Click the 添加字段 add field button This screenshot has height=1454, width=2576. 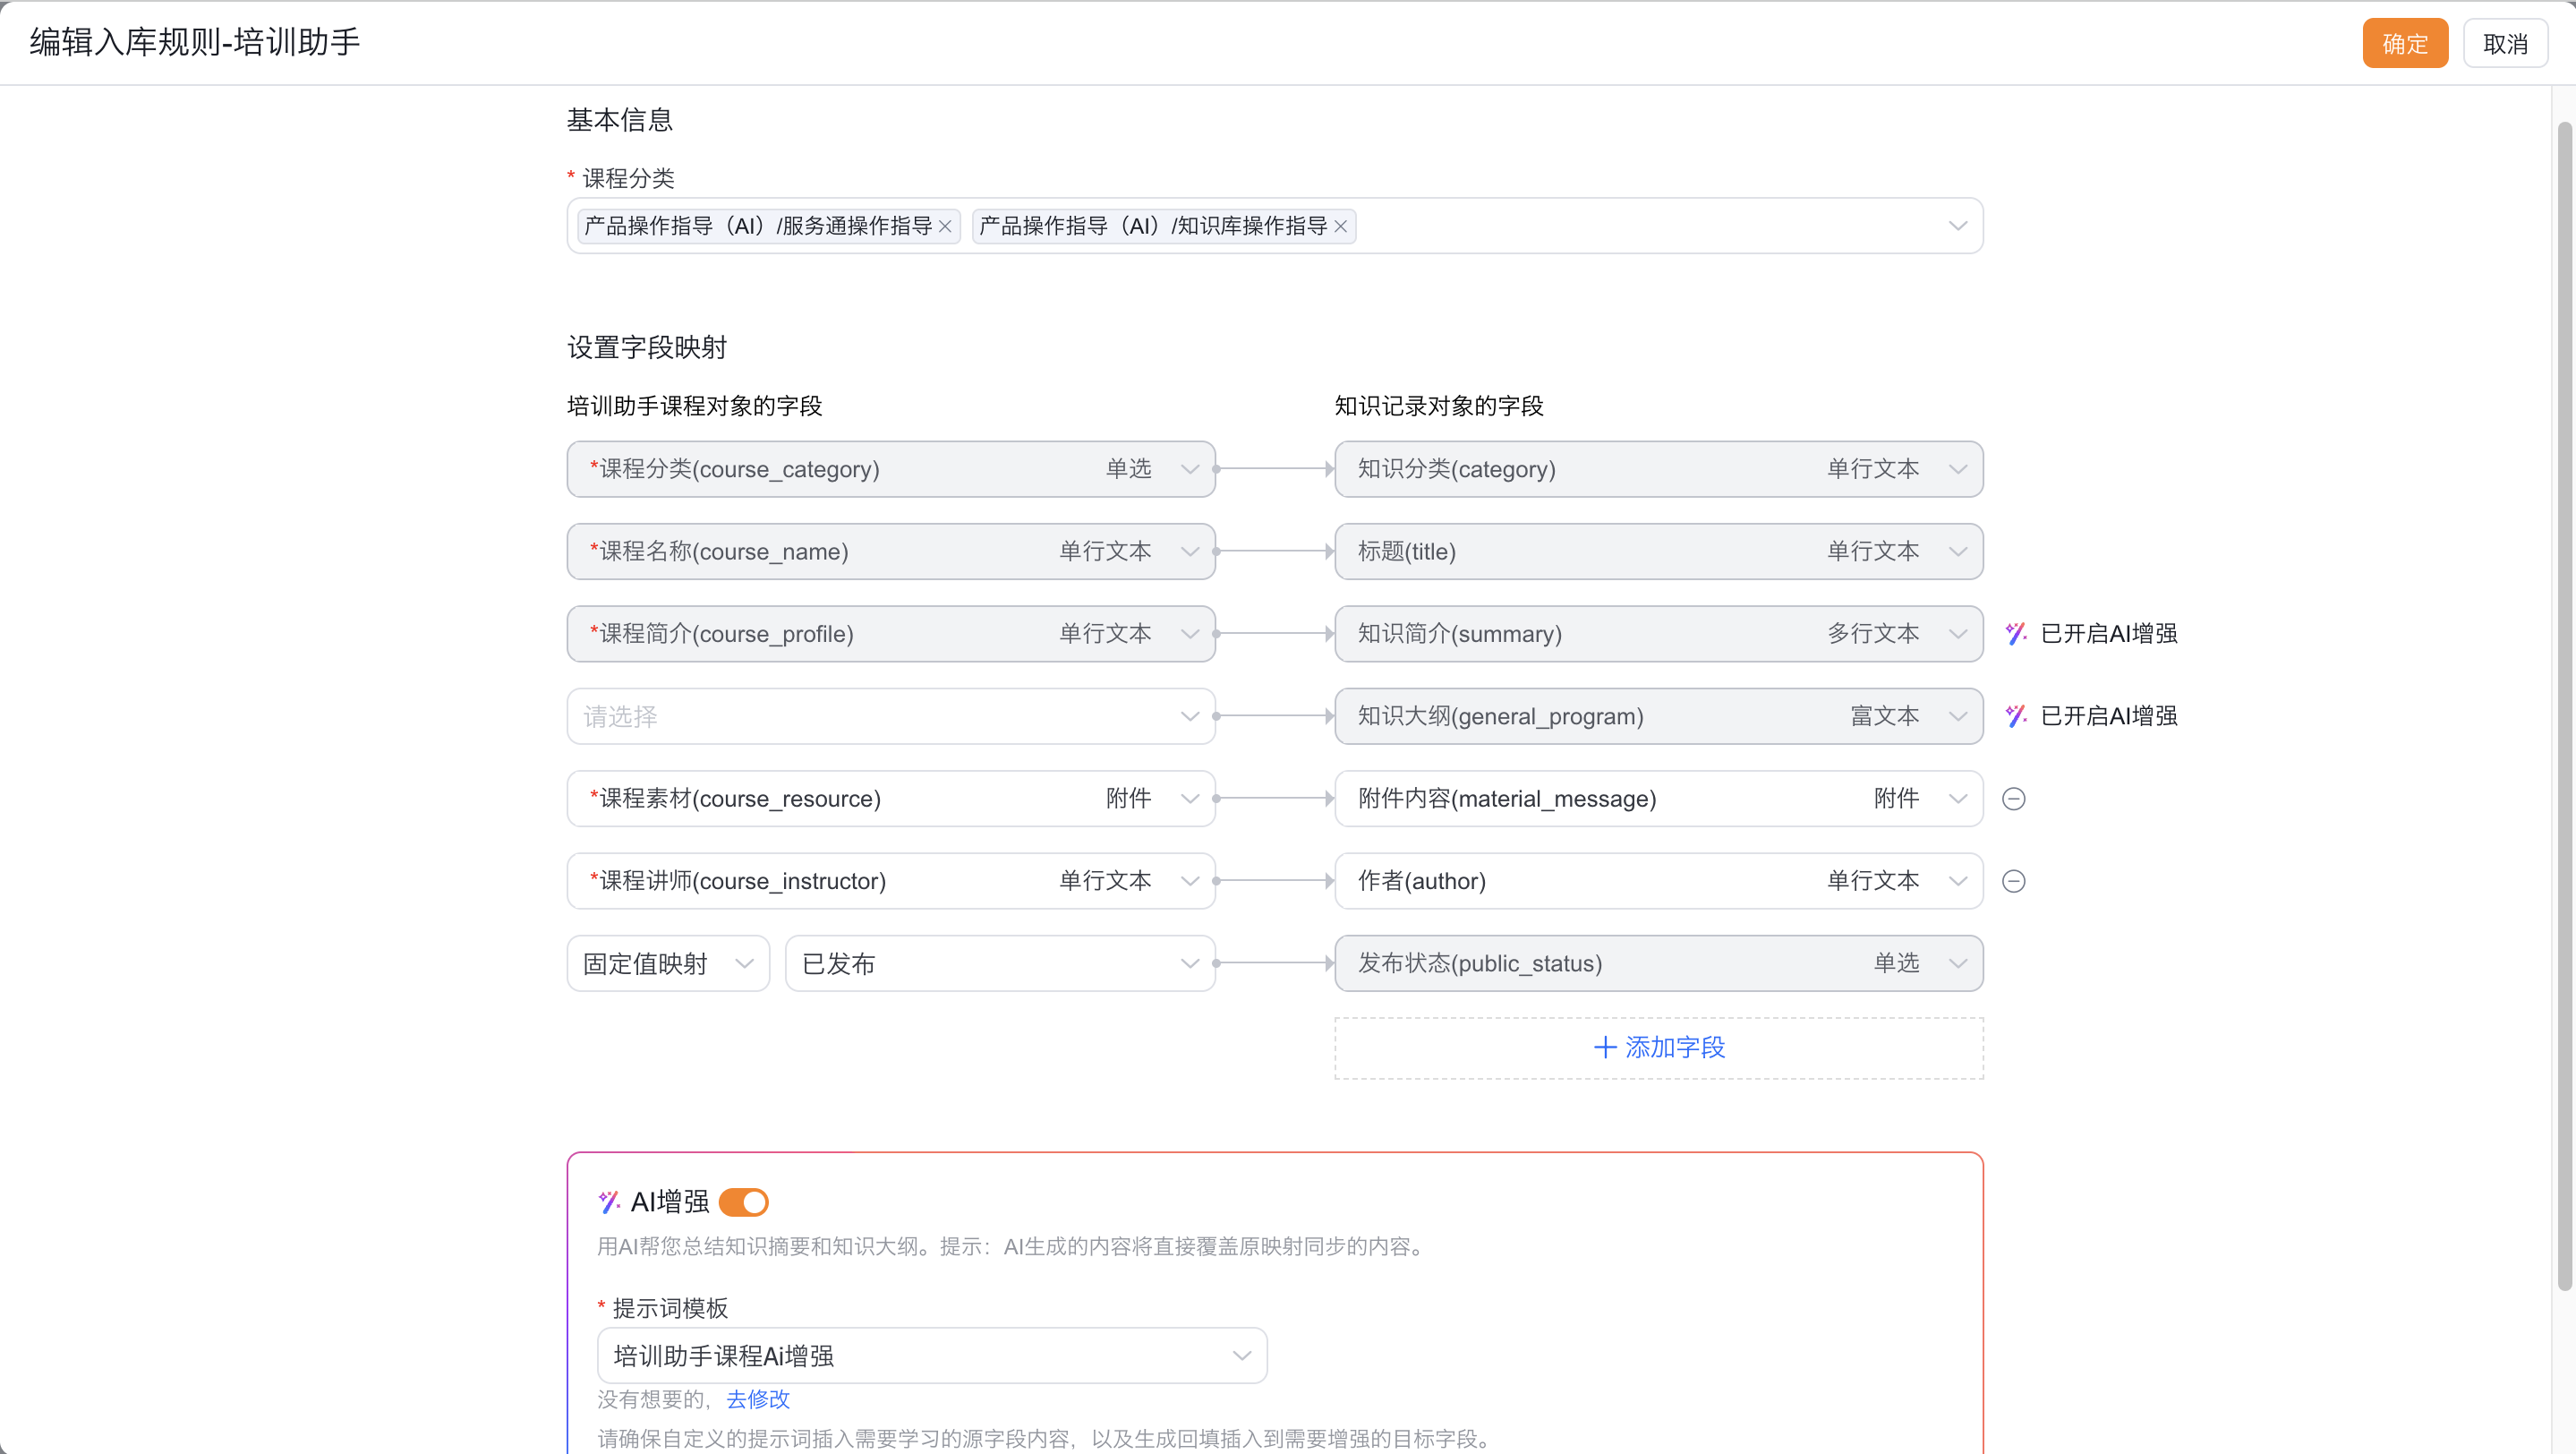coord(1659,1048)
